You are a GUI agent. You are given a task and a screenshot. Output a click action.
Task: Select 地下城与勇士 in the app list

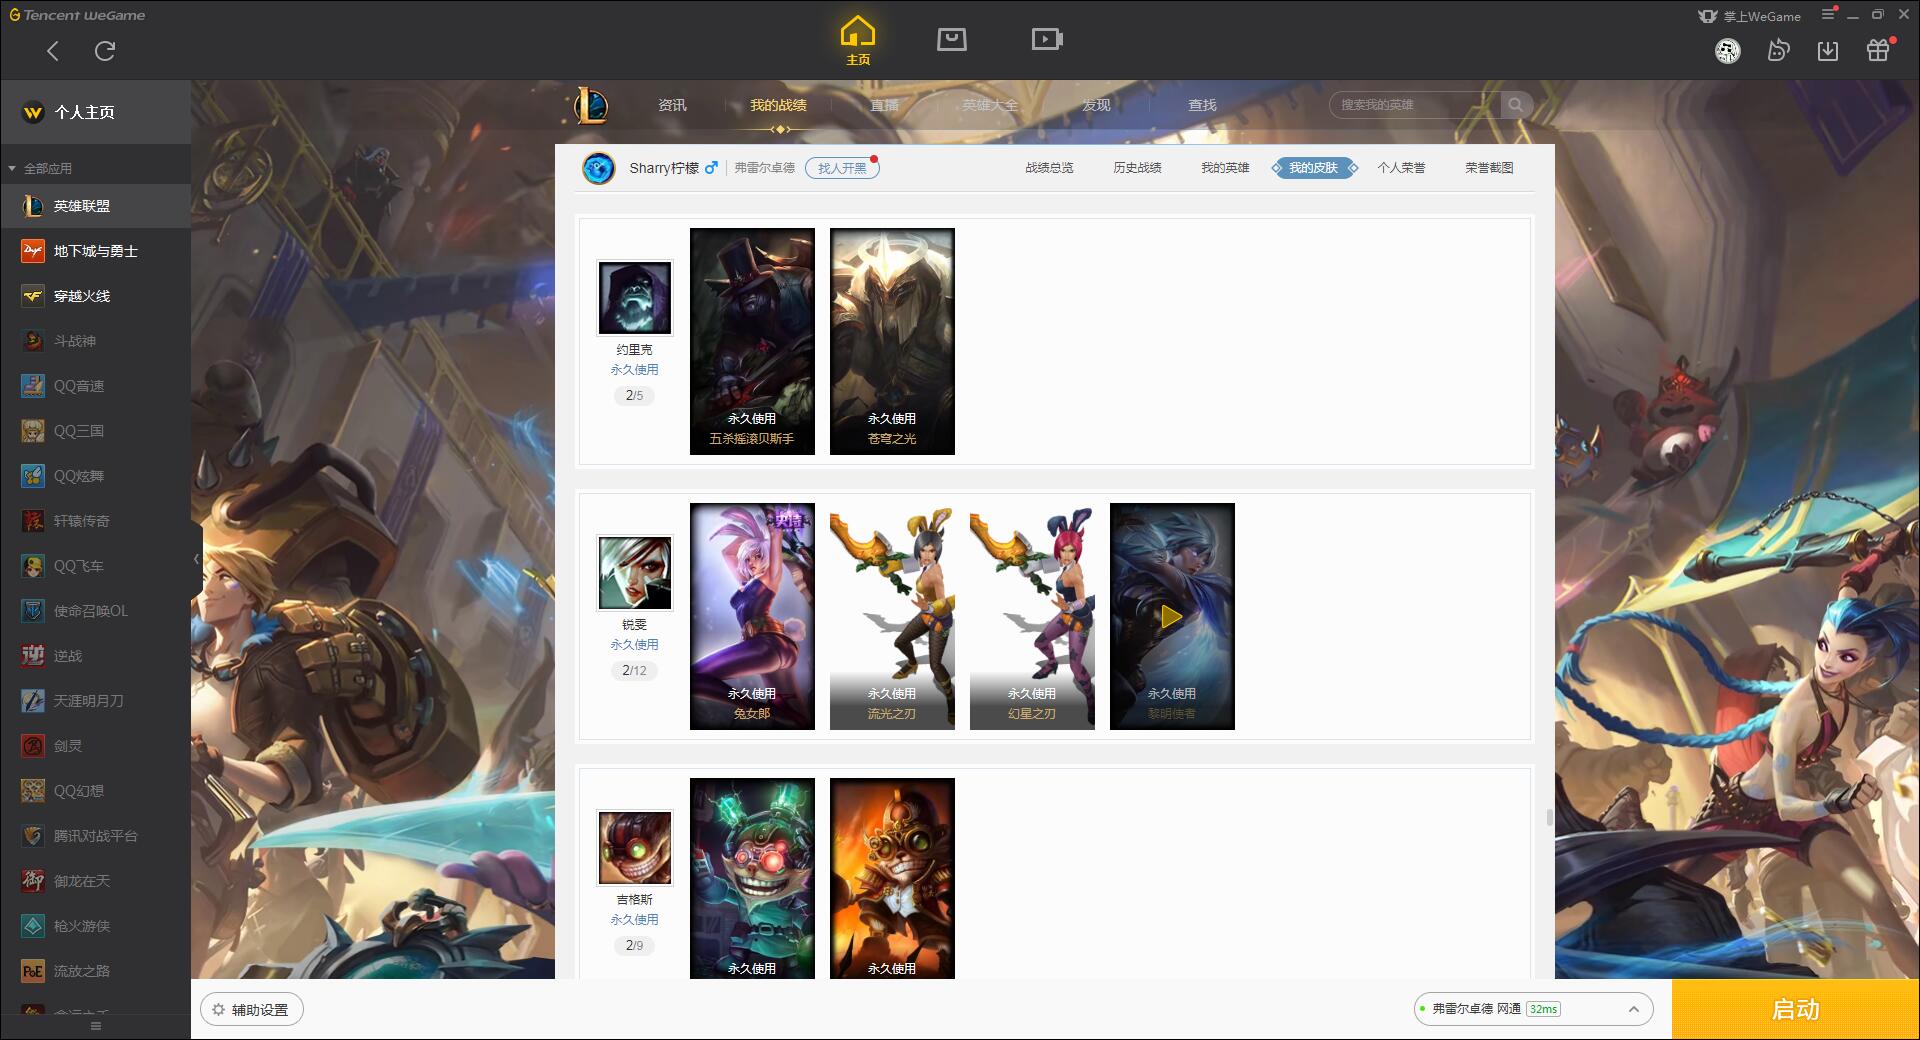pyautogui.click(x=95, y=251)
